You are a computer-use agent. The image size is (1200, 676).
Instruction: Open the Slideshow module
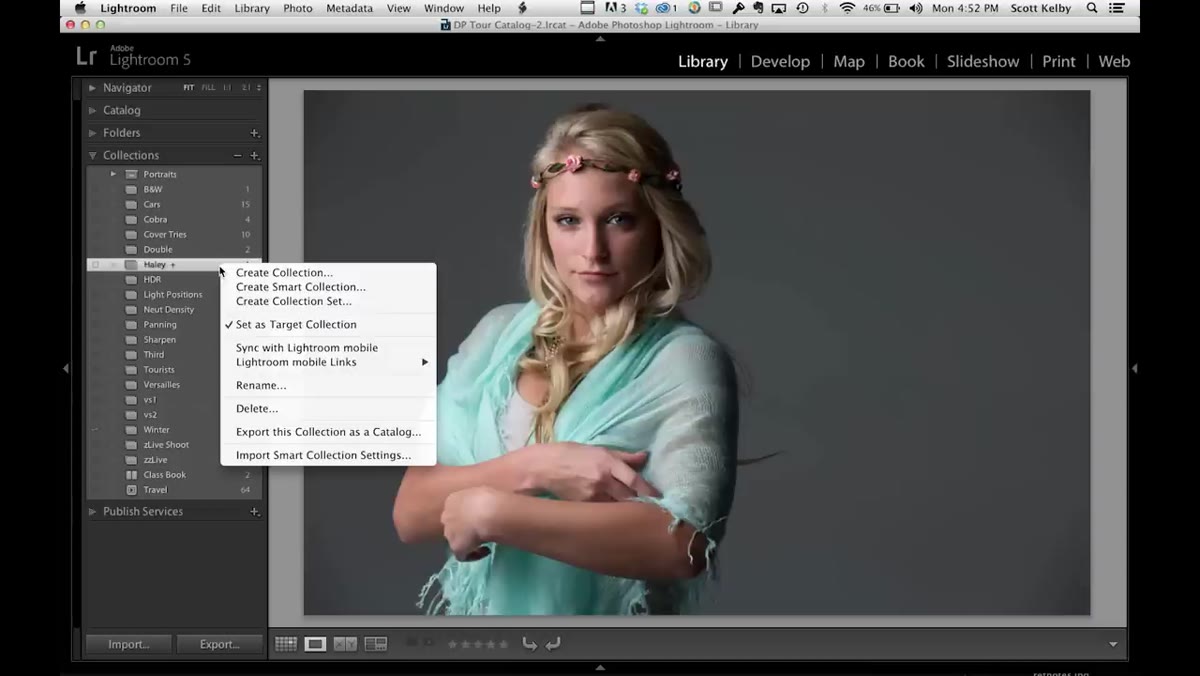[983, 61]
